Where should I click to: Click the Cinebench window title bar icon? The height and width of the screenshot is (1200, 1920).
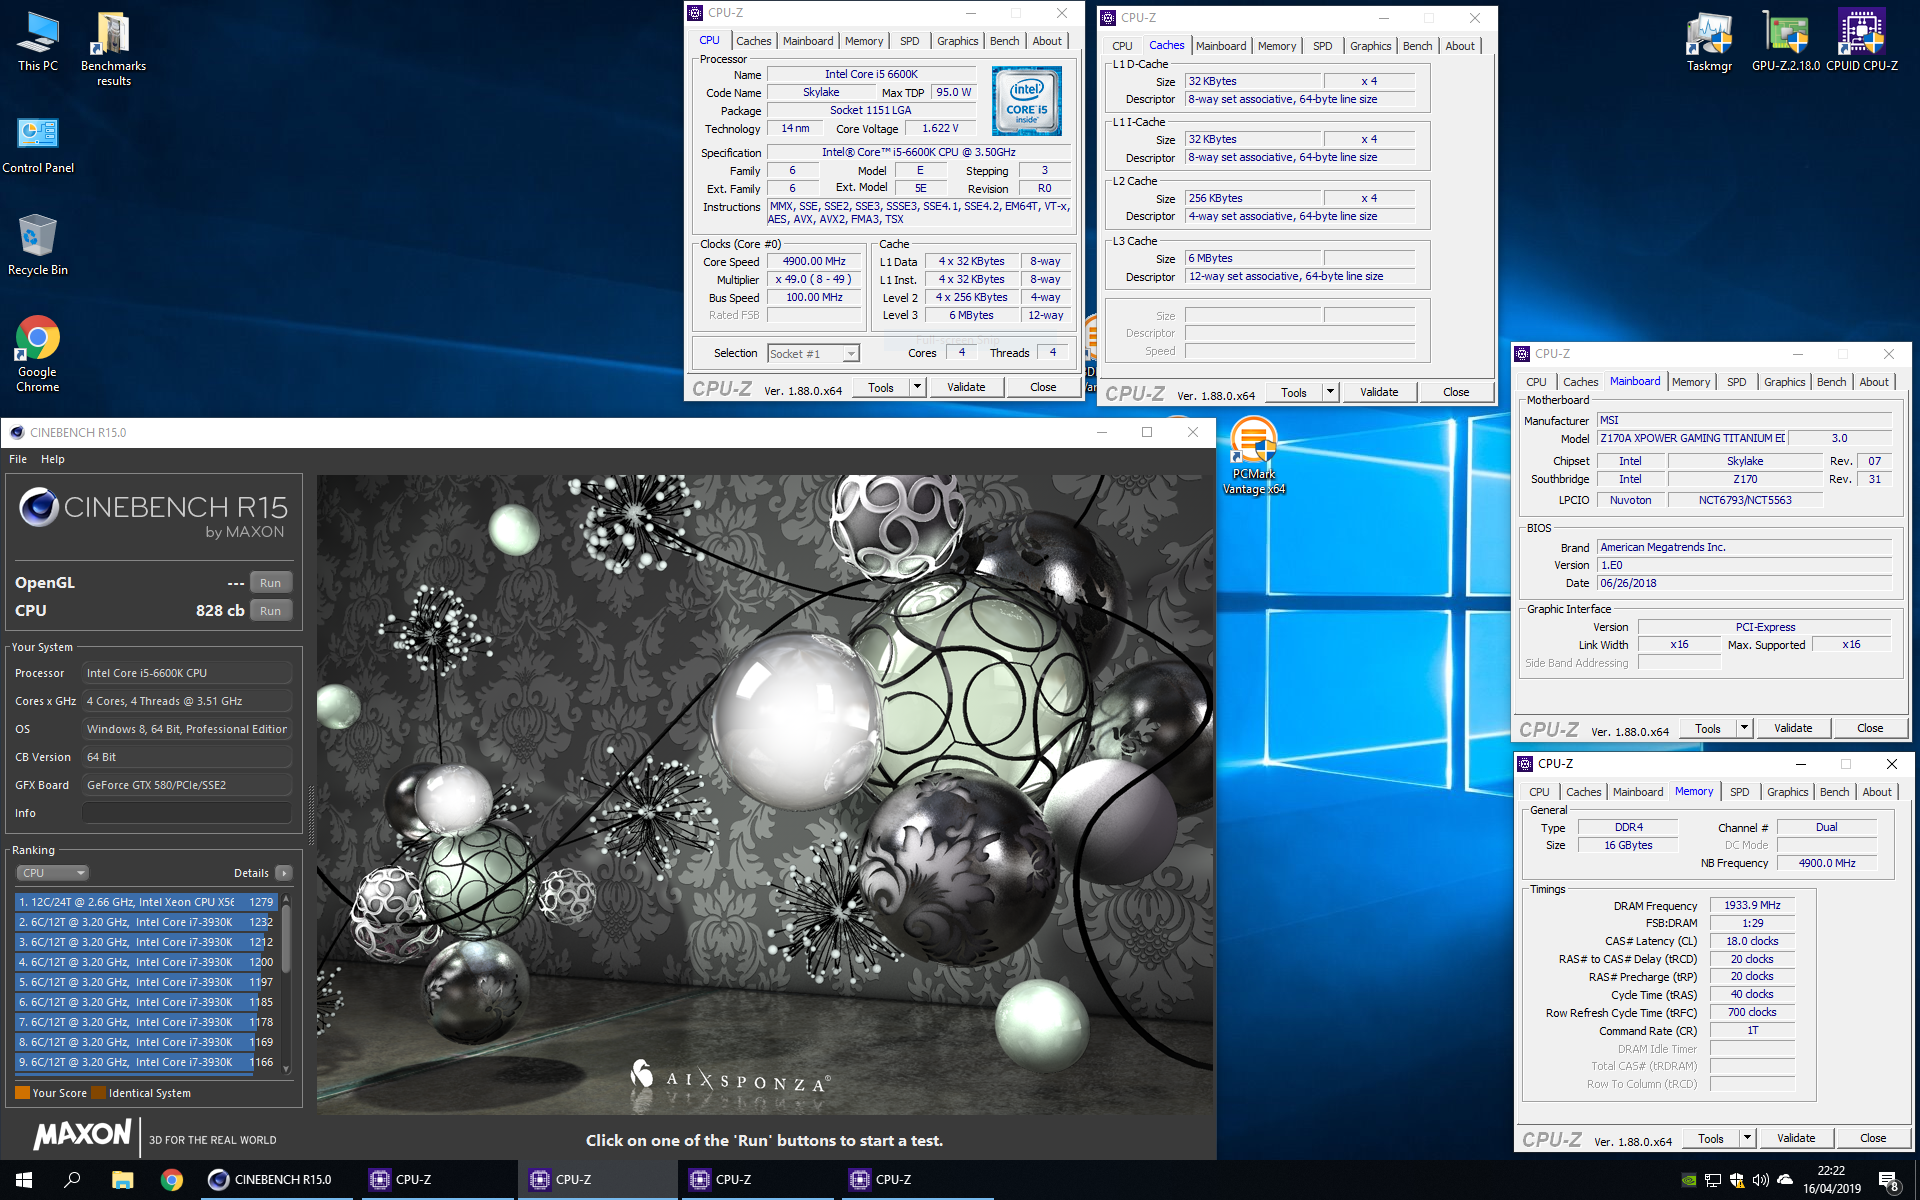click(x=17, y=432)
